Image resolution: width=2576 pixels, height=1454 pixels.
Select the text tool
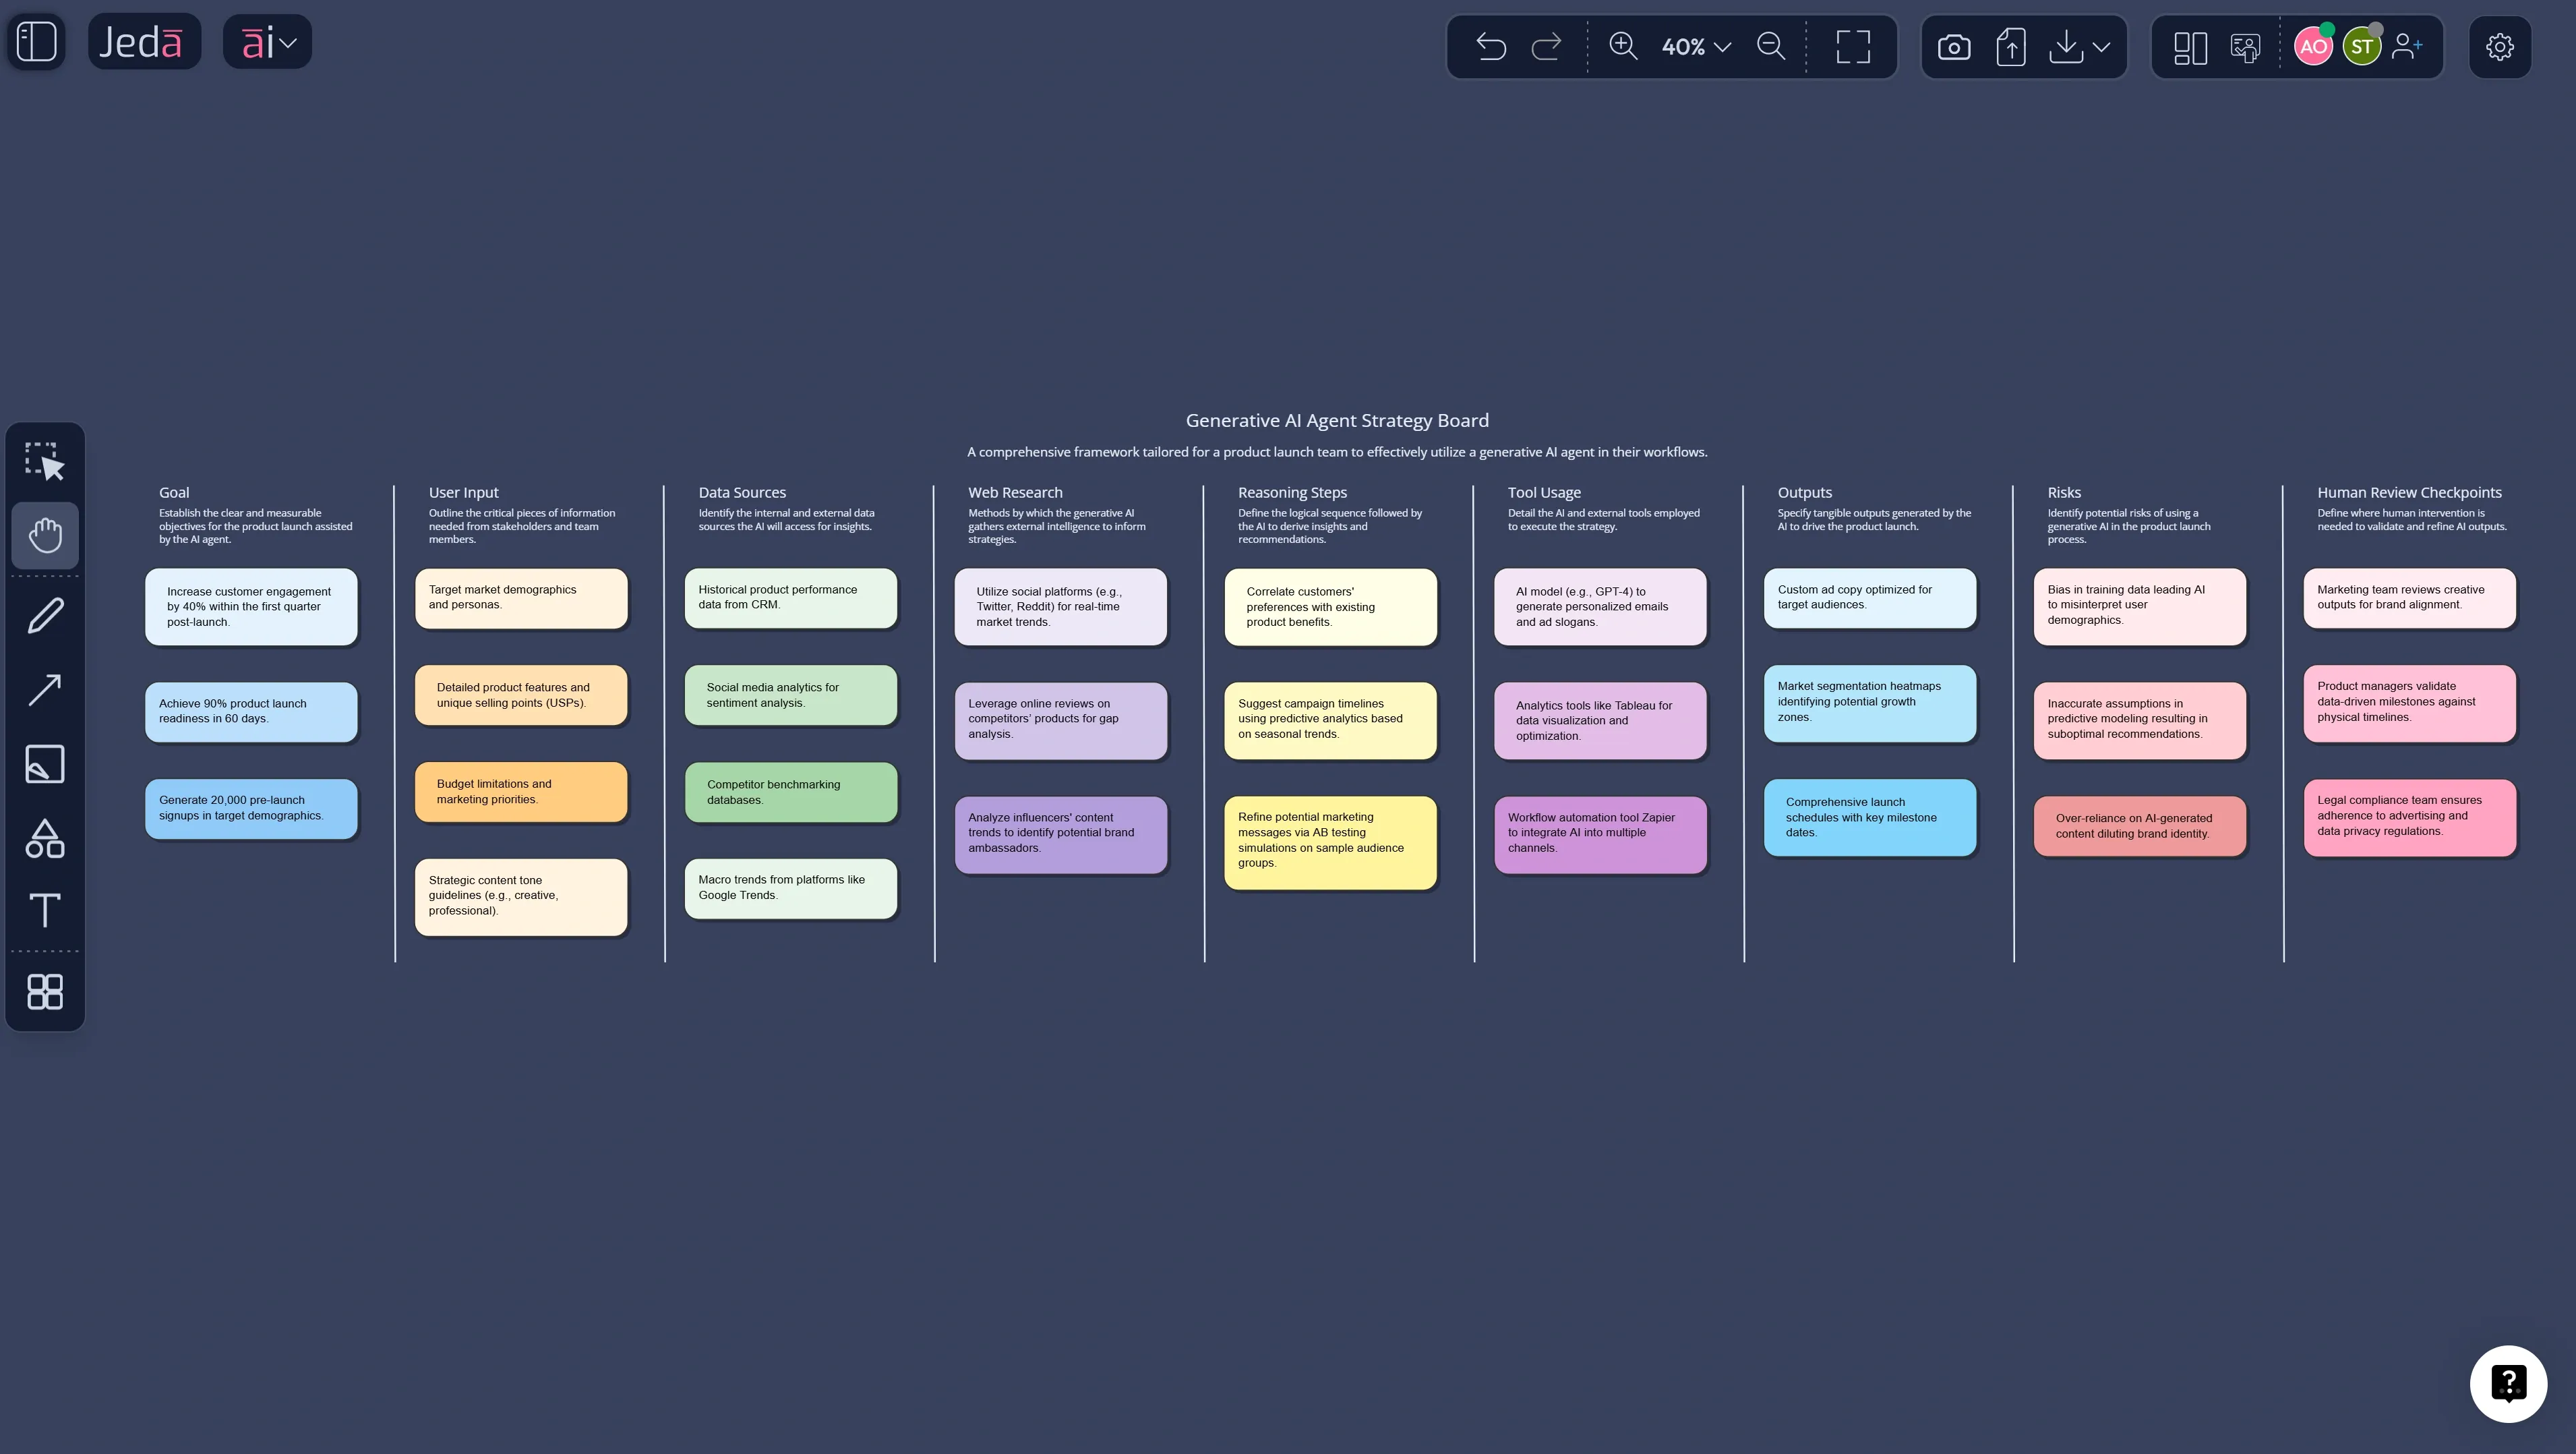click(44, 911)
